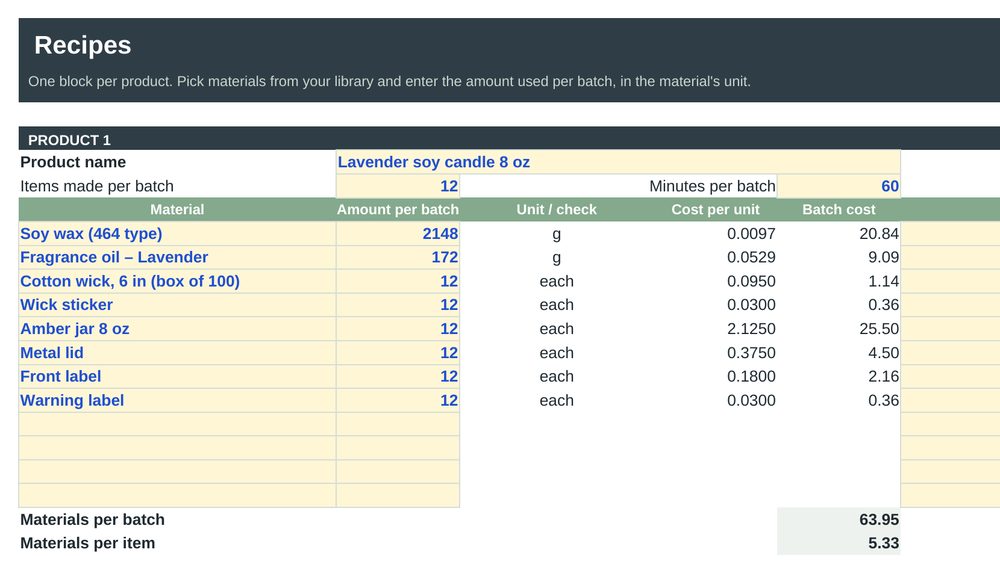The image size is (1000, 573).
Task: Click the Materials per item label
Action: pos(87,543)
